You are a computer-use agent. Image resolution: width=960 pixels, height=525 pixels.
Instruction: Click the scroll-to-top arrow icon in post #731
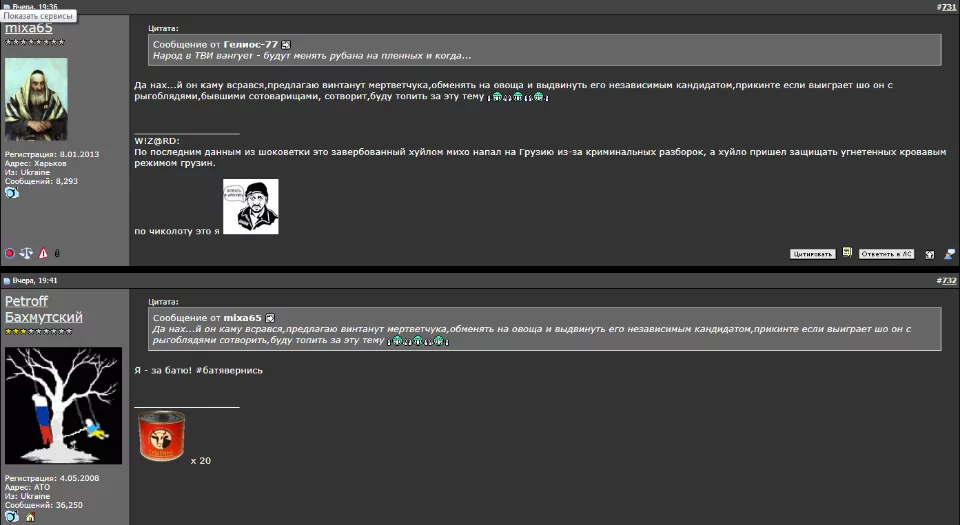click(929, 255)
